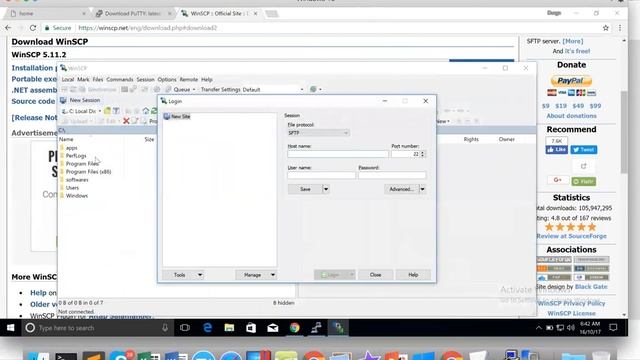This screenshot has width=640, height=360.
Task: Click the green globe icon in WinSCP toolbar
Action: [x=313, y=89]
